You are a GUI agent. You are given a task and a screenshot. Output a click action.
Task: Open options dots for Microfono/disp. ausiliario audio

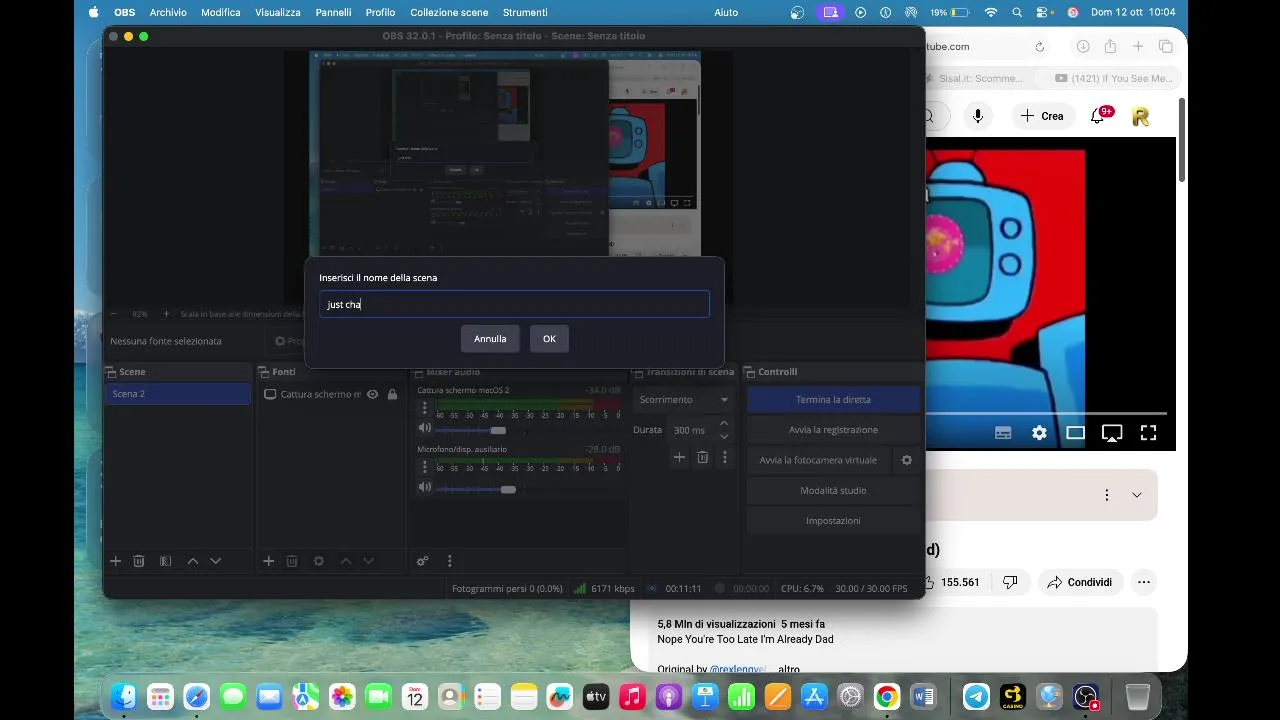pyautogui.click(x=425, y=467)
